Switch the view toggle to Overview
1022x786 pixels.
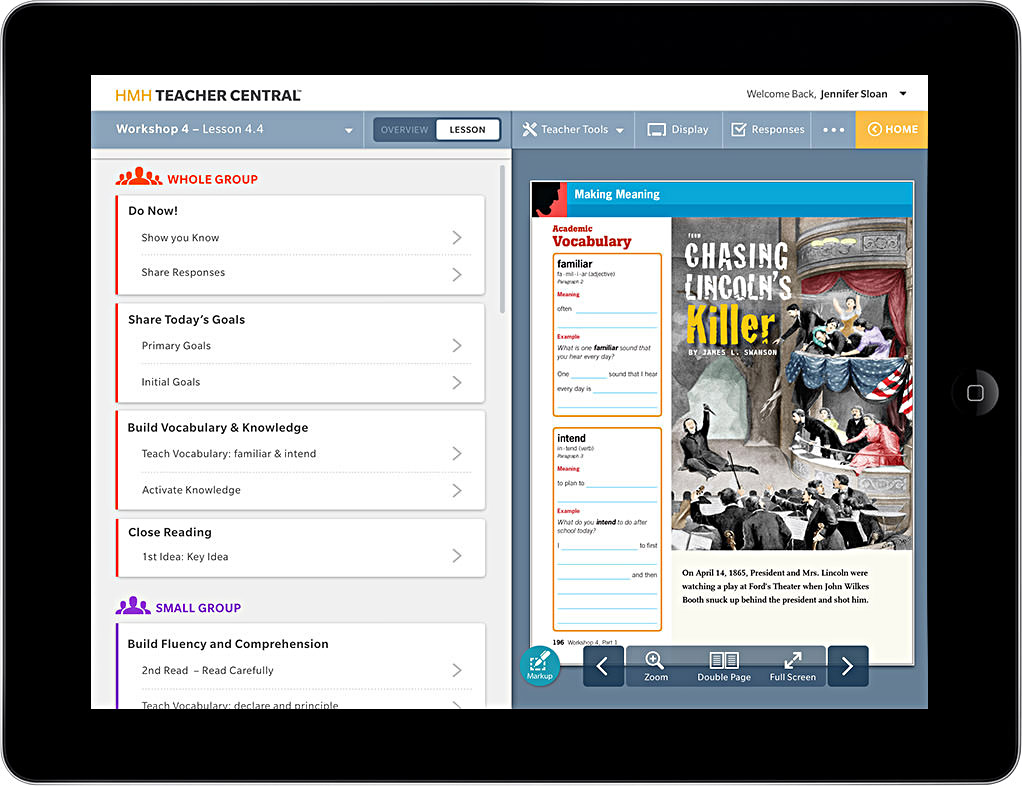405,130
